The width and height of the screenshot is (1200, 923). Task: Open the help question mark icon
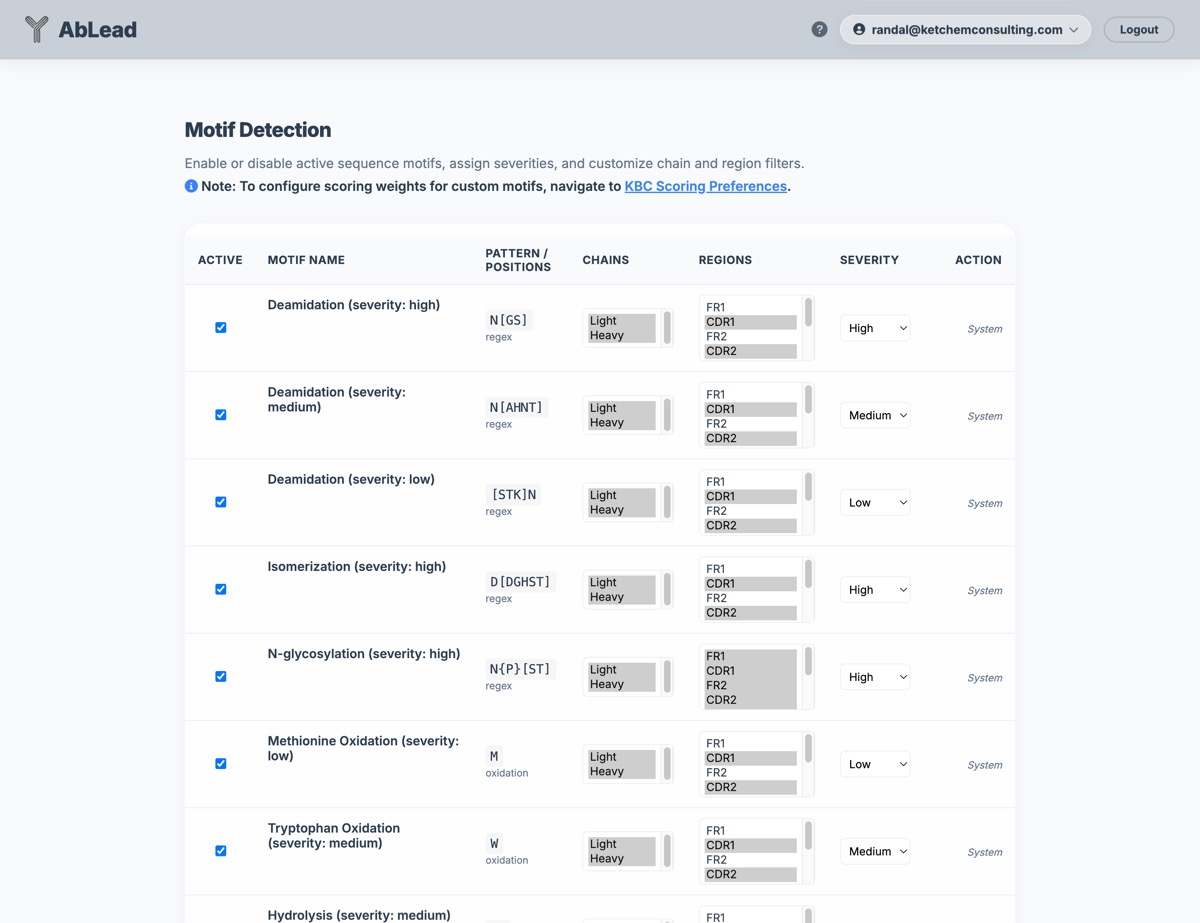tap(819, 30)
